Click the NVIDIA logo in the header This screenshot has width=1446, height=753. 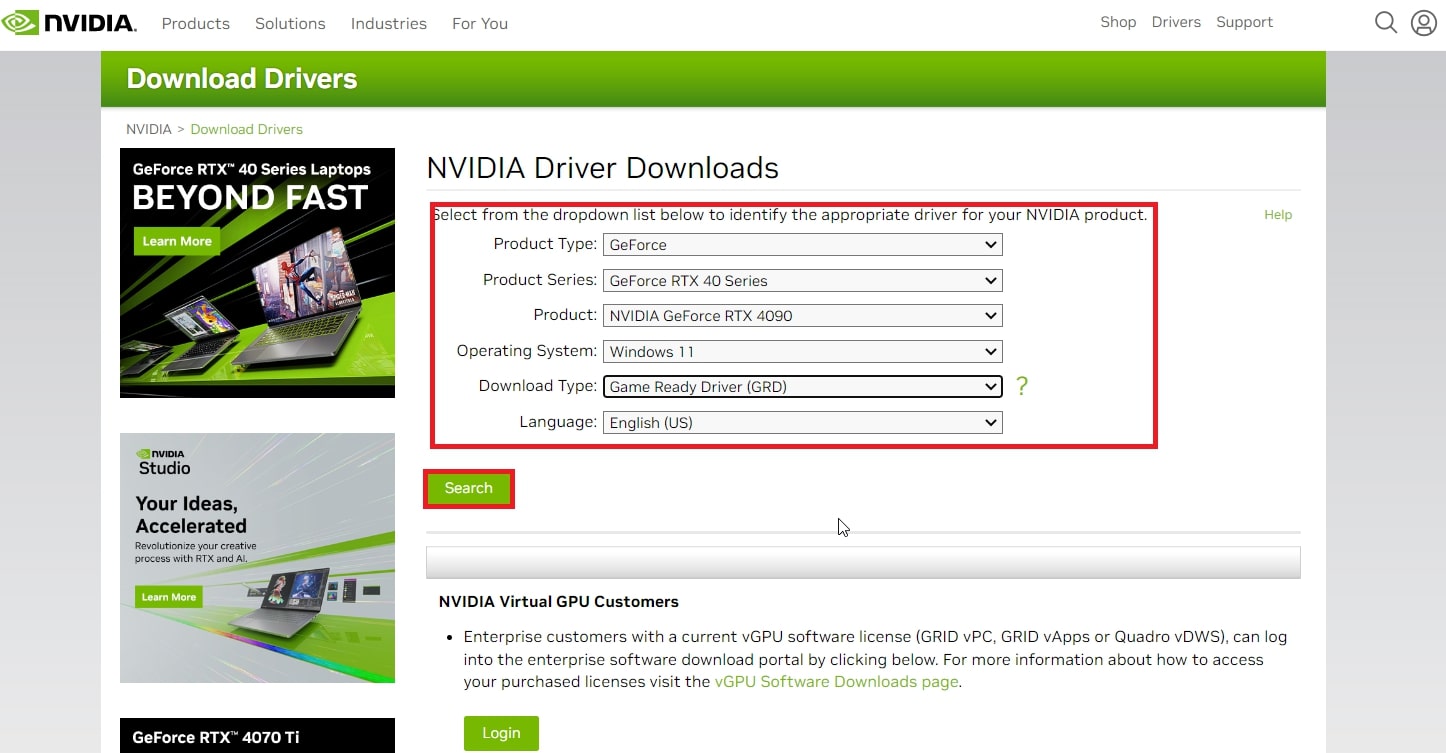pyautogui.click(x=70, y=22)
